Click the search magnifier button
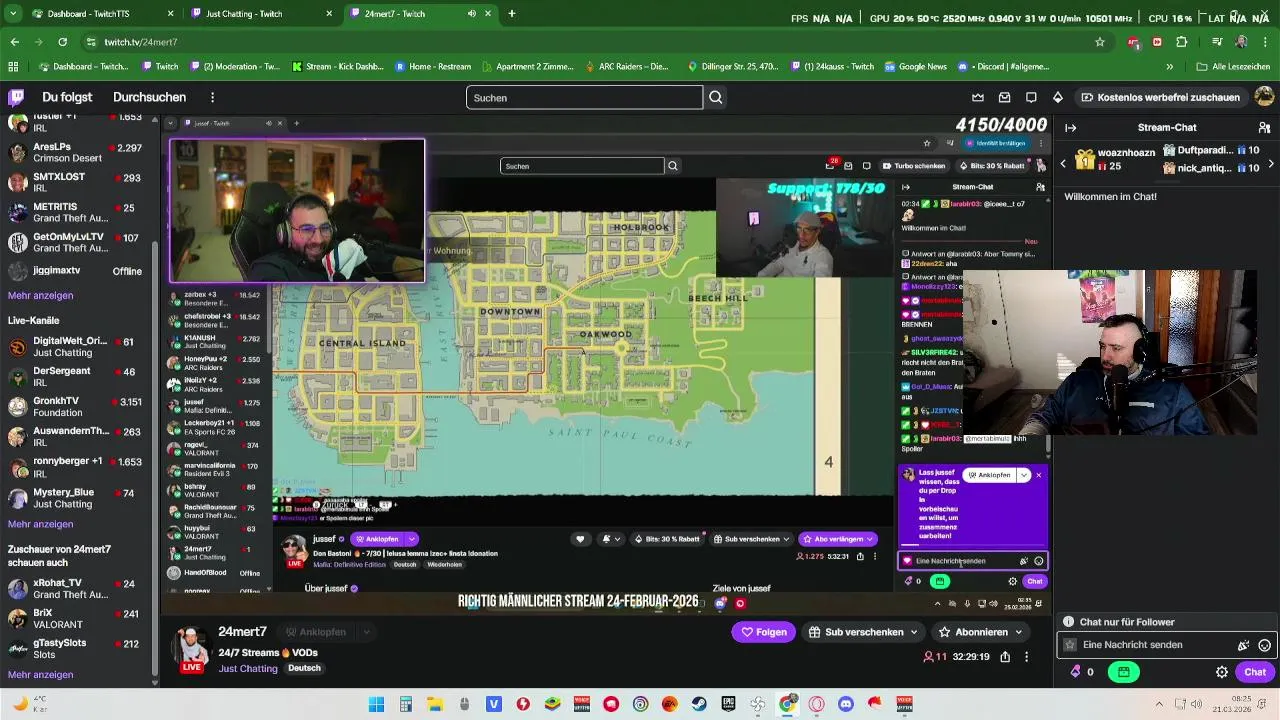The width and height of the screenshot is (1280, 720). pyautogui.click(x=716, y=97)
